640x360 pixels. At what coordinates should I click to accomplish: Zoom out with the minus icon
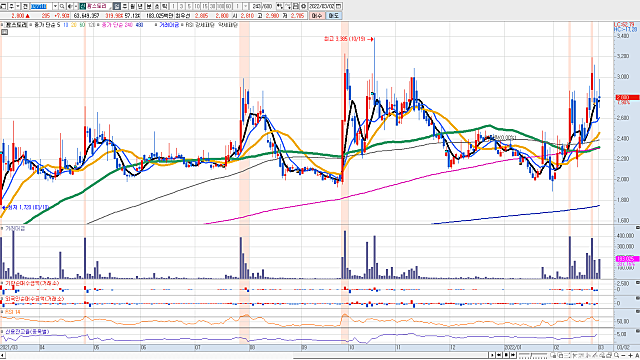(x=623, y=356)
